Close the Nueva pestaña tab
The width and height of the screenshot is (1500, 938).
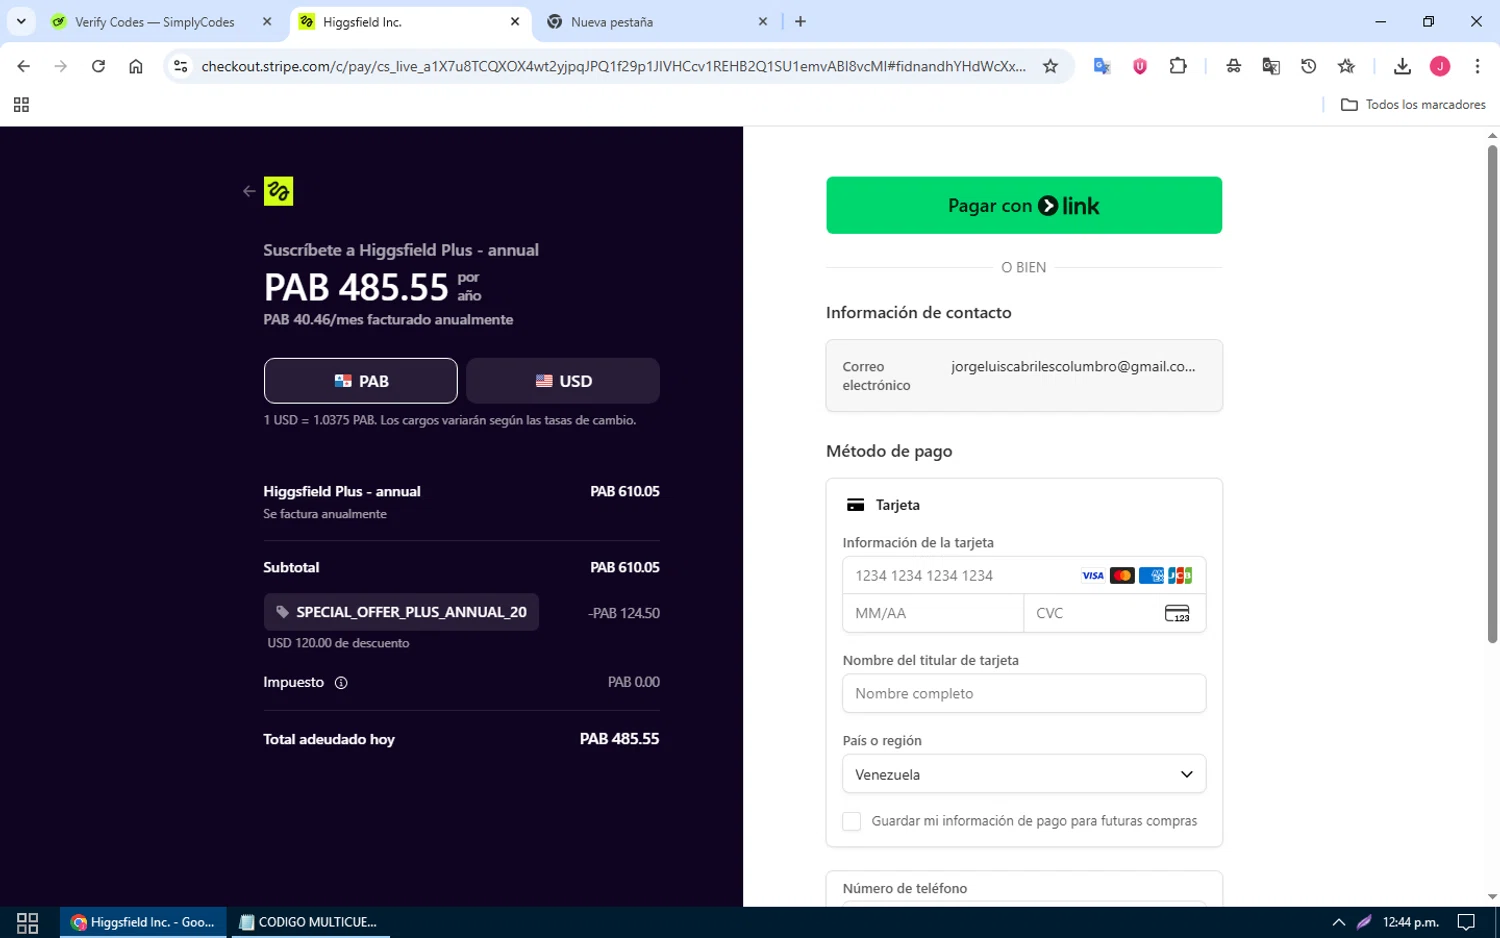763,22
